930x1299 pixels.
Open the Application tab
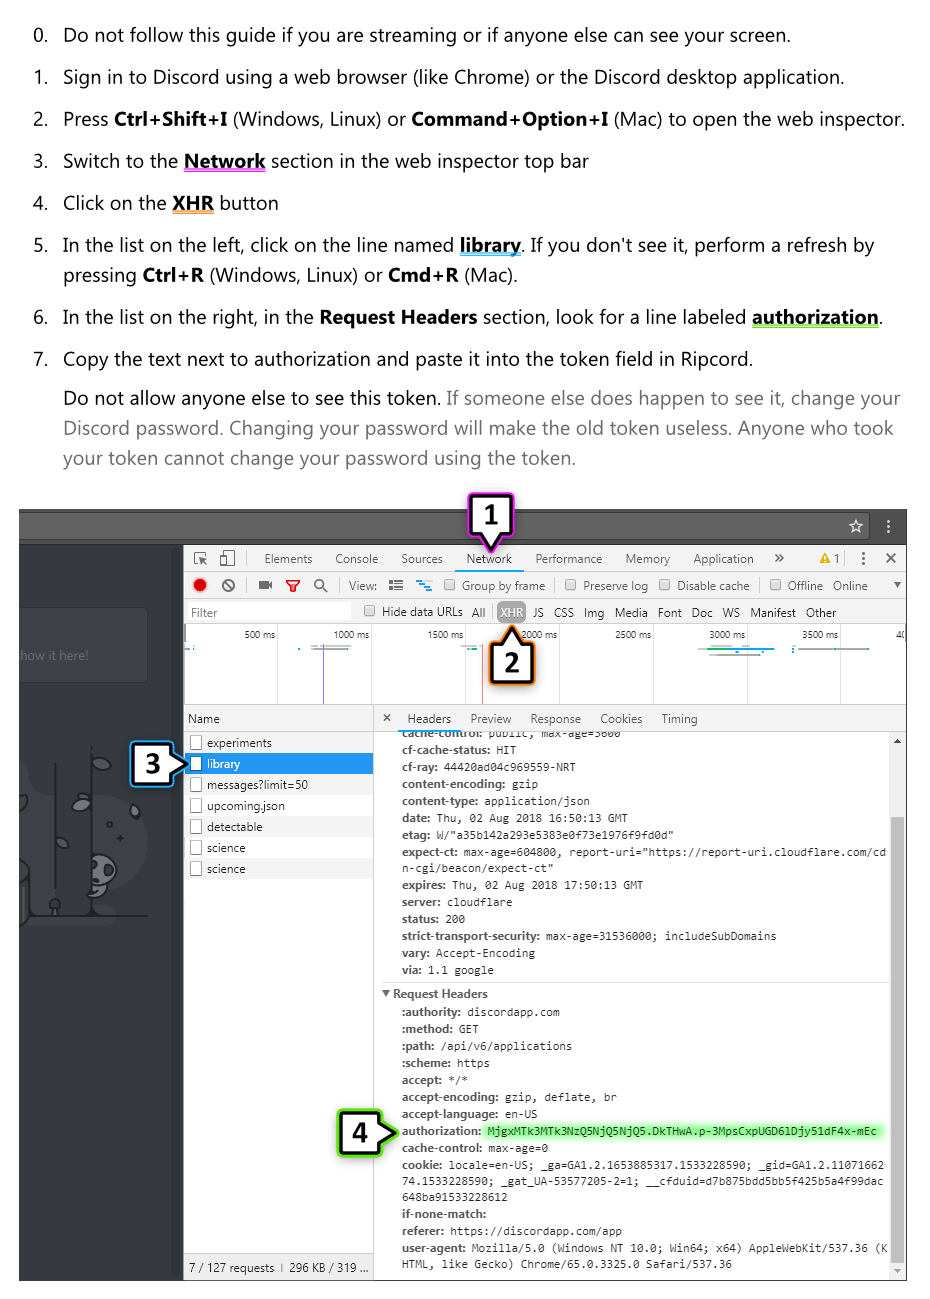pos(724,559)
